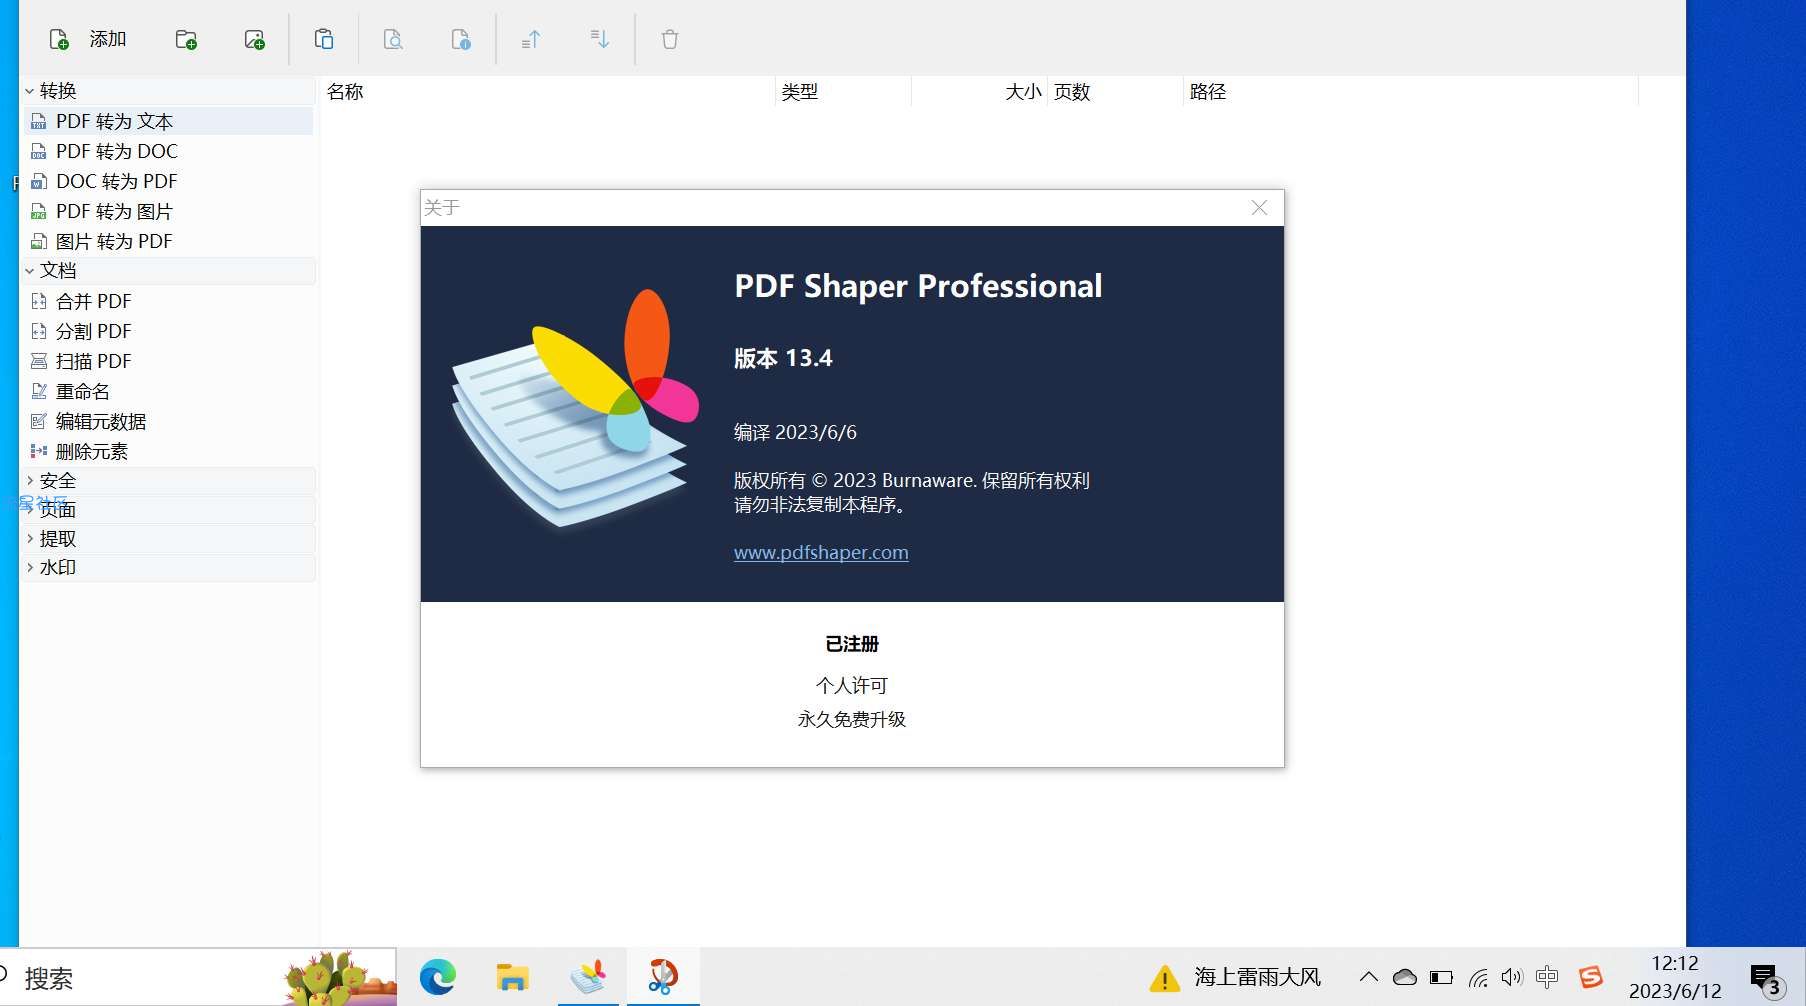The width and height of the screenshot is (1806, 1006).
Task: Select 删除元素 tool
Action: 168,451
